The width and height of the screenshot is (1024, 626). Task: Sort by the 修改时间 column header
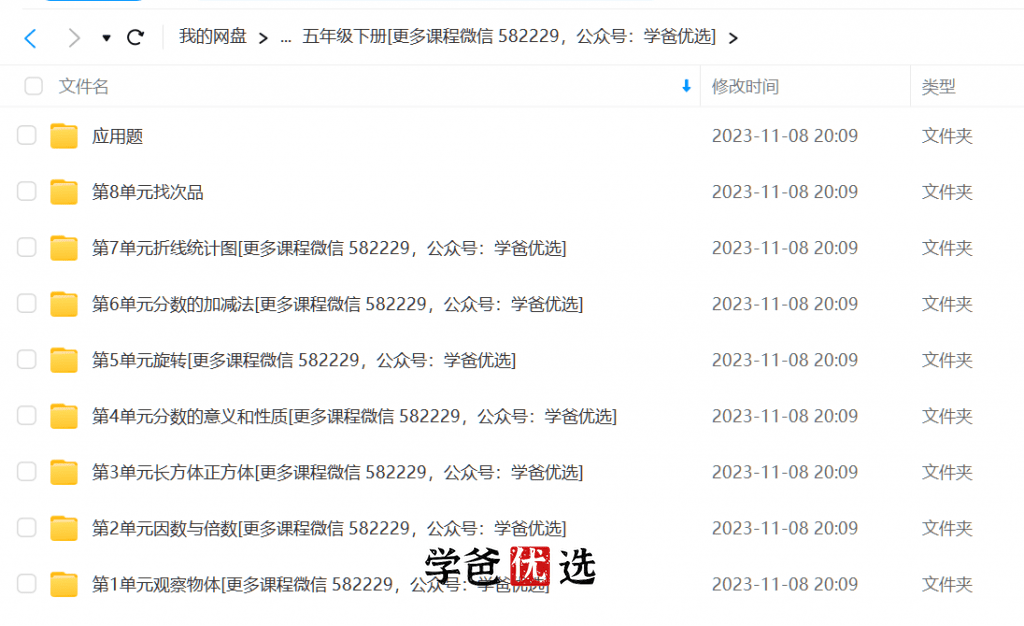pyautogui.click(x=745, y=86)
